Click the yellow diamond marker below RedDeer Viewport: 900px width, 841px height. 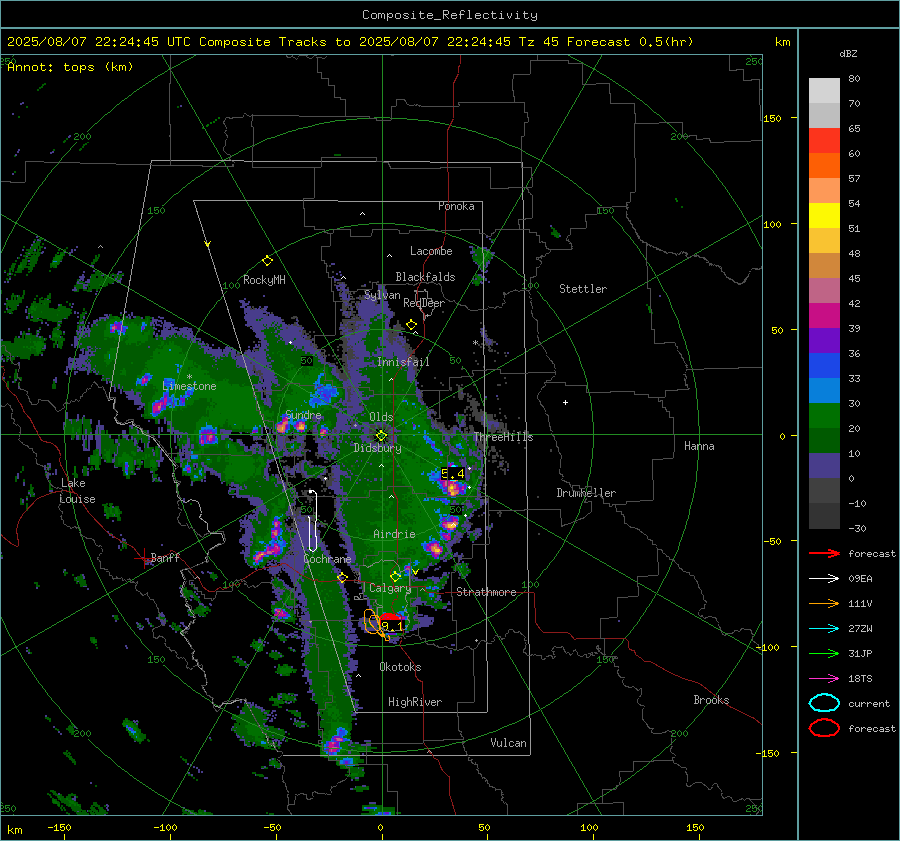pyautogui.click(x=411, y=325)
